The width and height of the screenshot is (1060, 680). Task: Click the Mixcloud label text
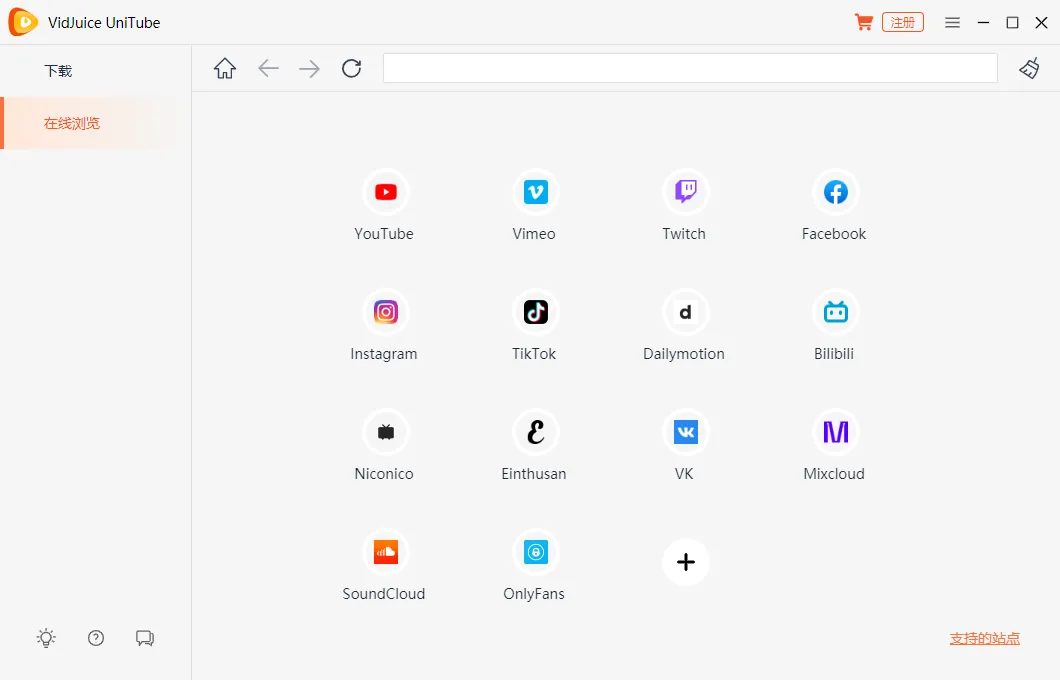point(834,474)
